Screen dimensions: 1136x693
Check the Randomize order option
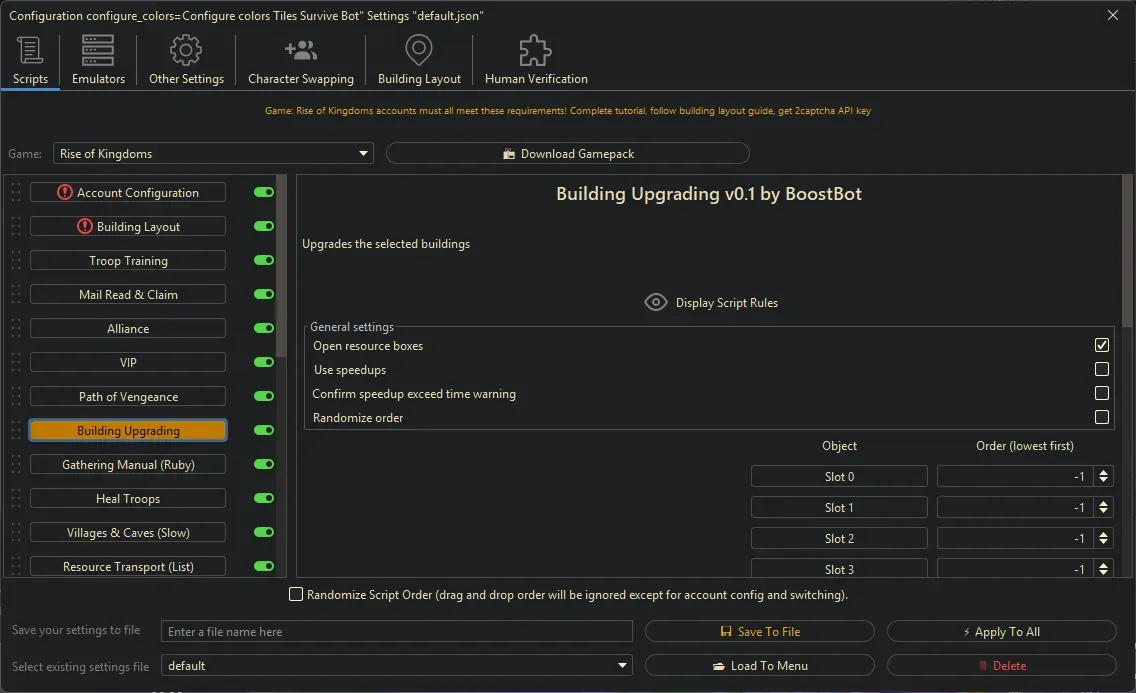[x=1102, y=417]
